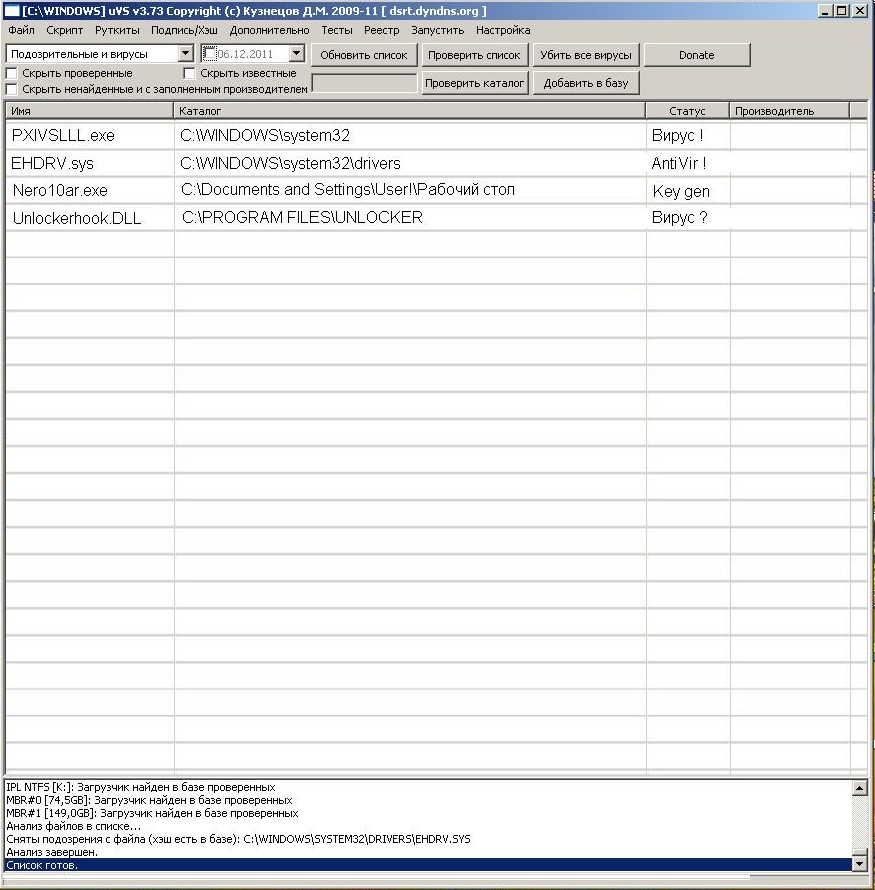Image resolution: width=875 pixels, height=890 pixels.
Task: Open the Файл menu
Action: 21,30
